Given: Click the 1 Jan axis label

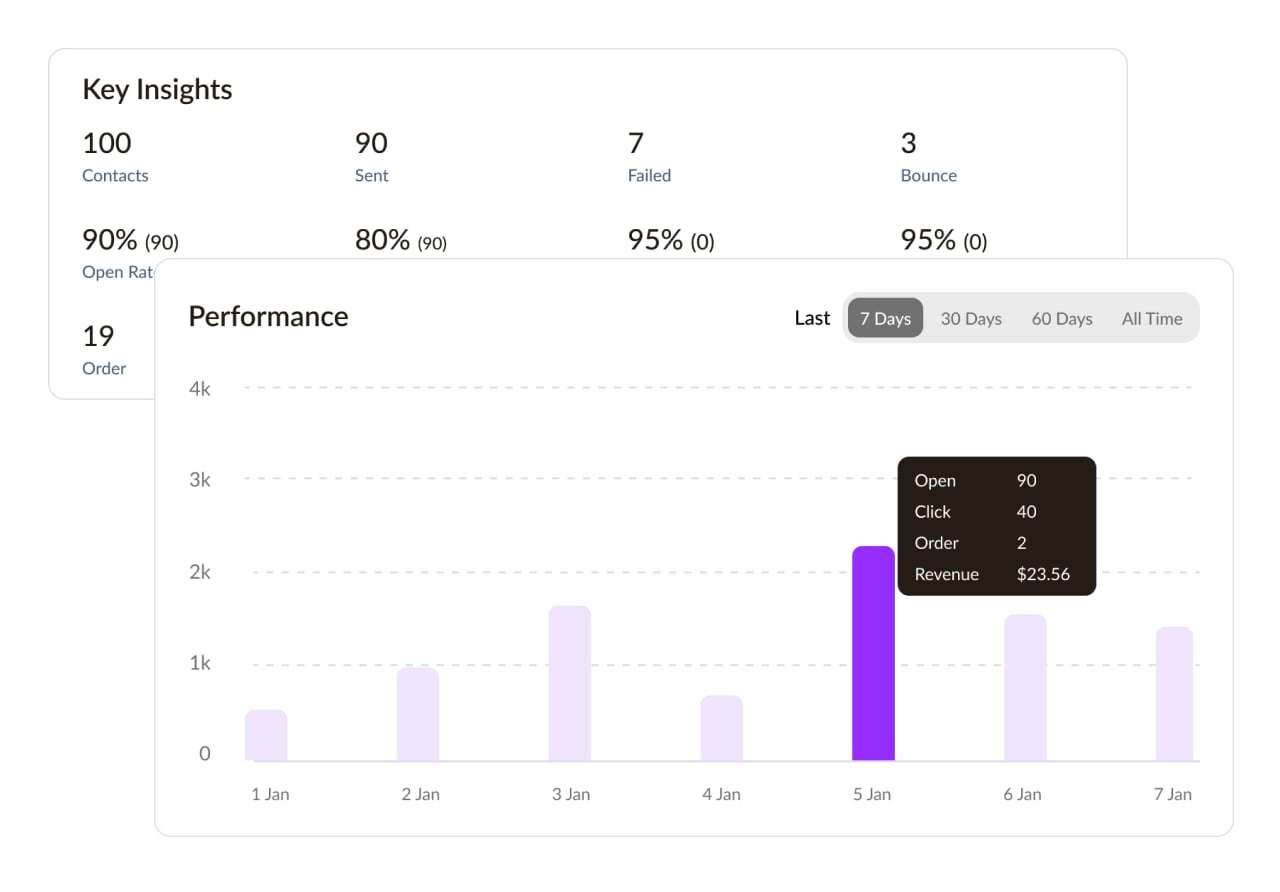Looking at the screenshot, I should (269, 794).
